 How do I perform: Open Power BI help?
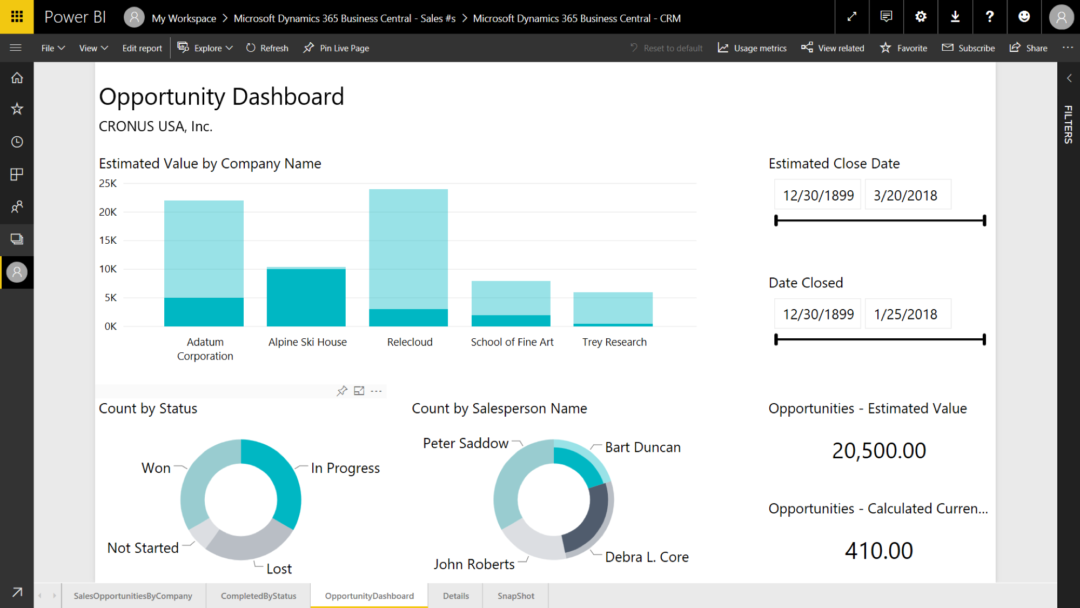tap(989, 17)
